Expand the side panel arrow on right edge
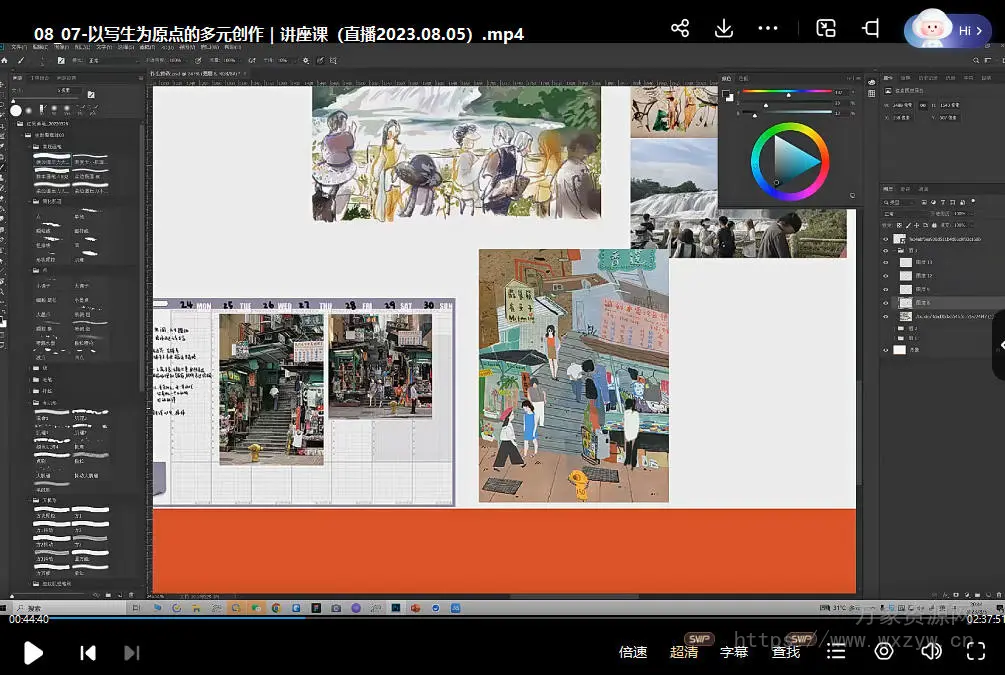Screen dimensions: 1005x675 [x=999, y=345]
